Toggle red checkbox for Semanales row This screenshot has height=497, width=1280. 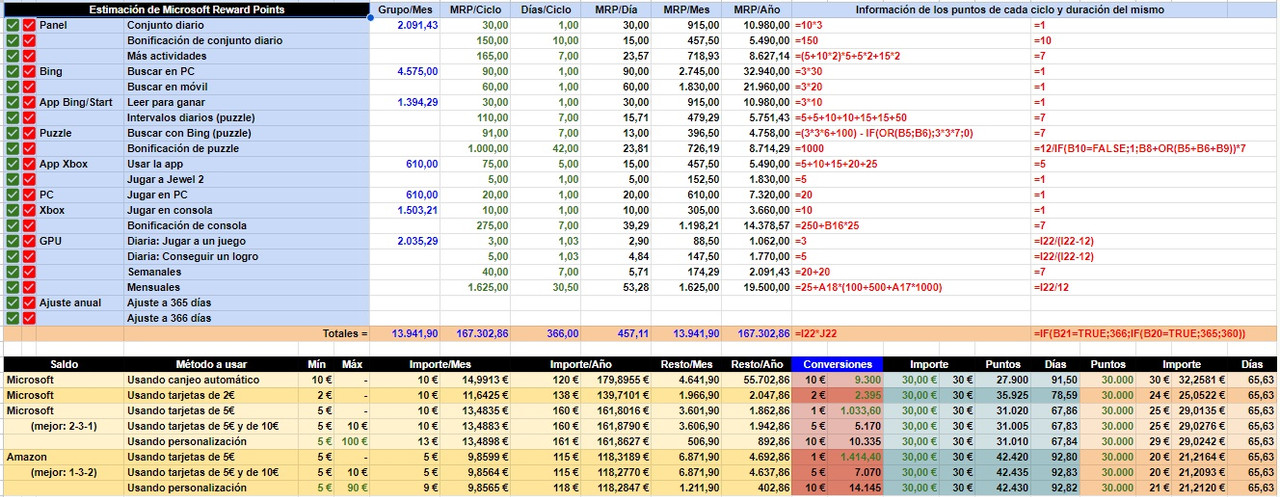[29, 271]
